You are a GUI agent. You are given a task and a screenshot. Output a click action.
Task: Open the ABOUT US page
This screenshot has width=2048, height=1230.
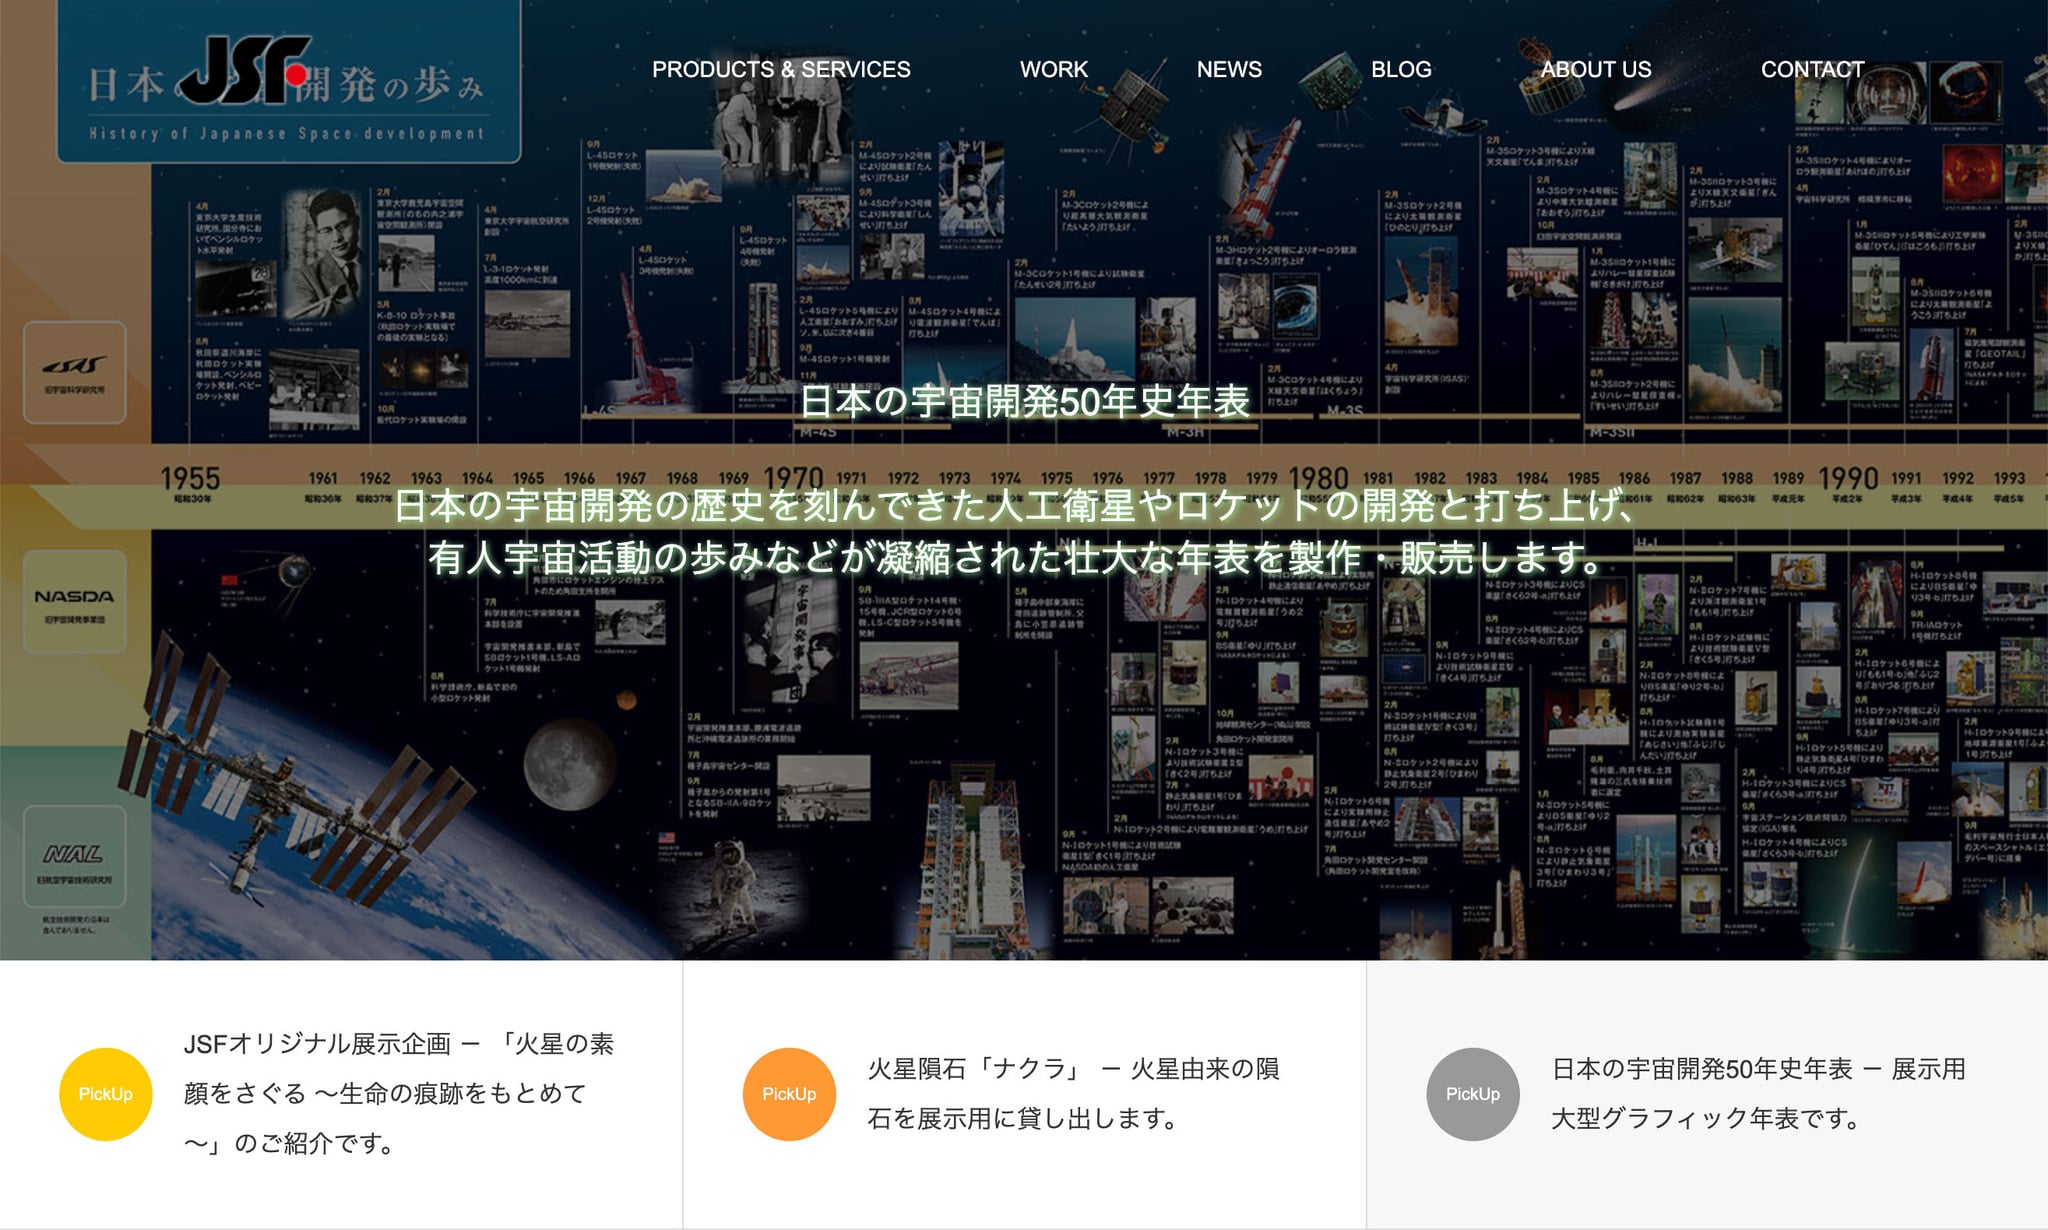(x=1596, y=69)
